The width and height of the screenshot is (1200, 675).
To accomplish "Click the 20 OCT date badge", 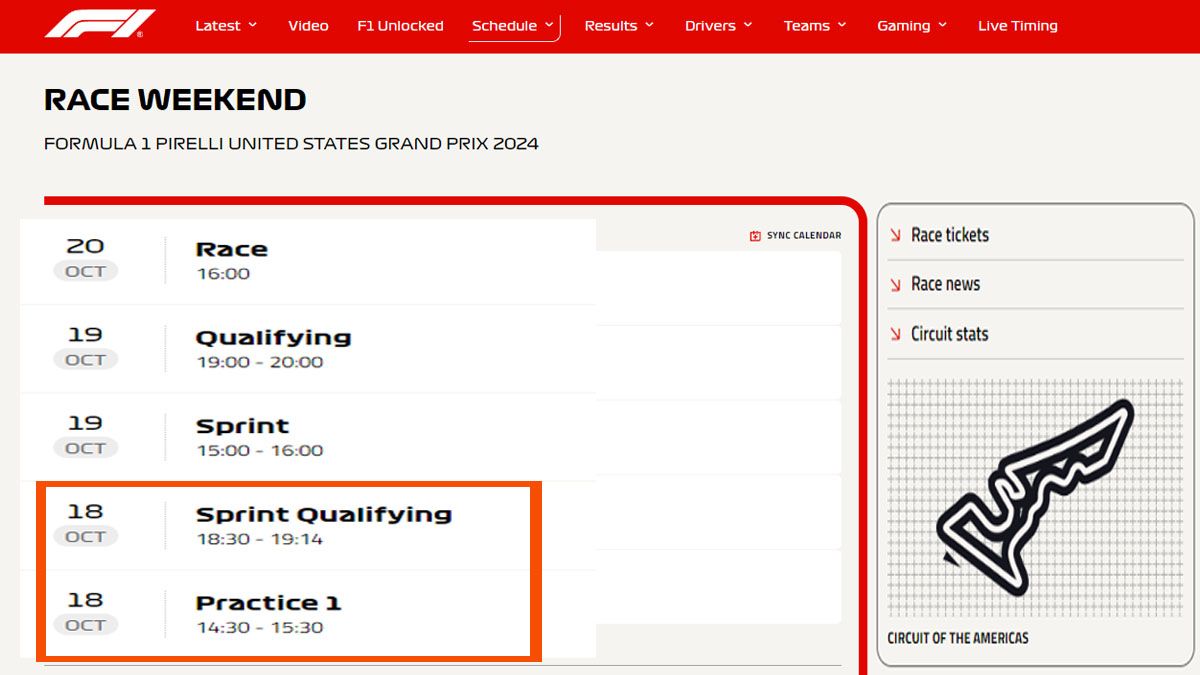I will pyautogui.click(x=85, y=258).
